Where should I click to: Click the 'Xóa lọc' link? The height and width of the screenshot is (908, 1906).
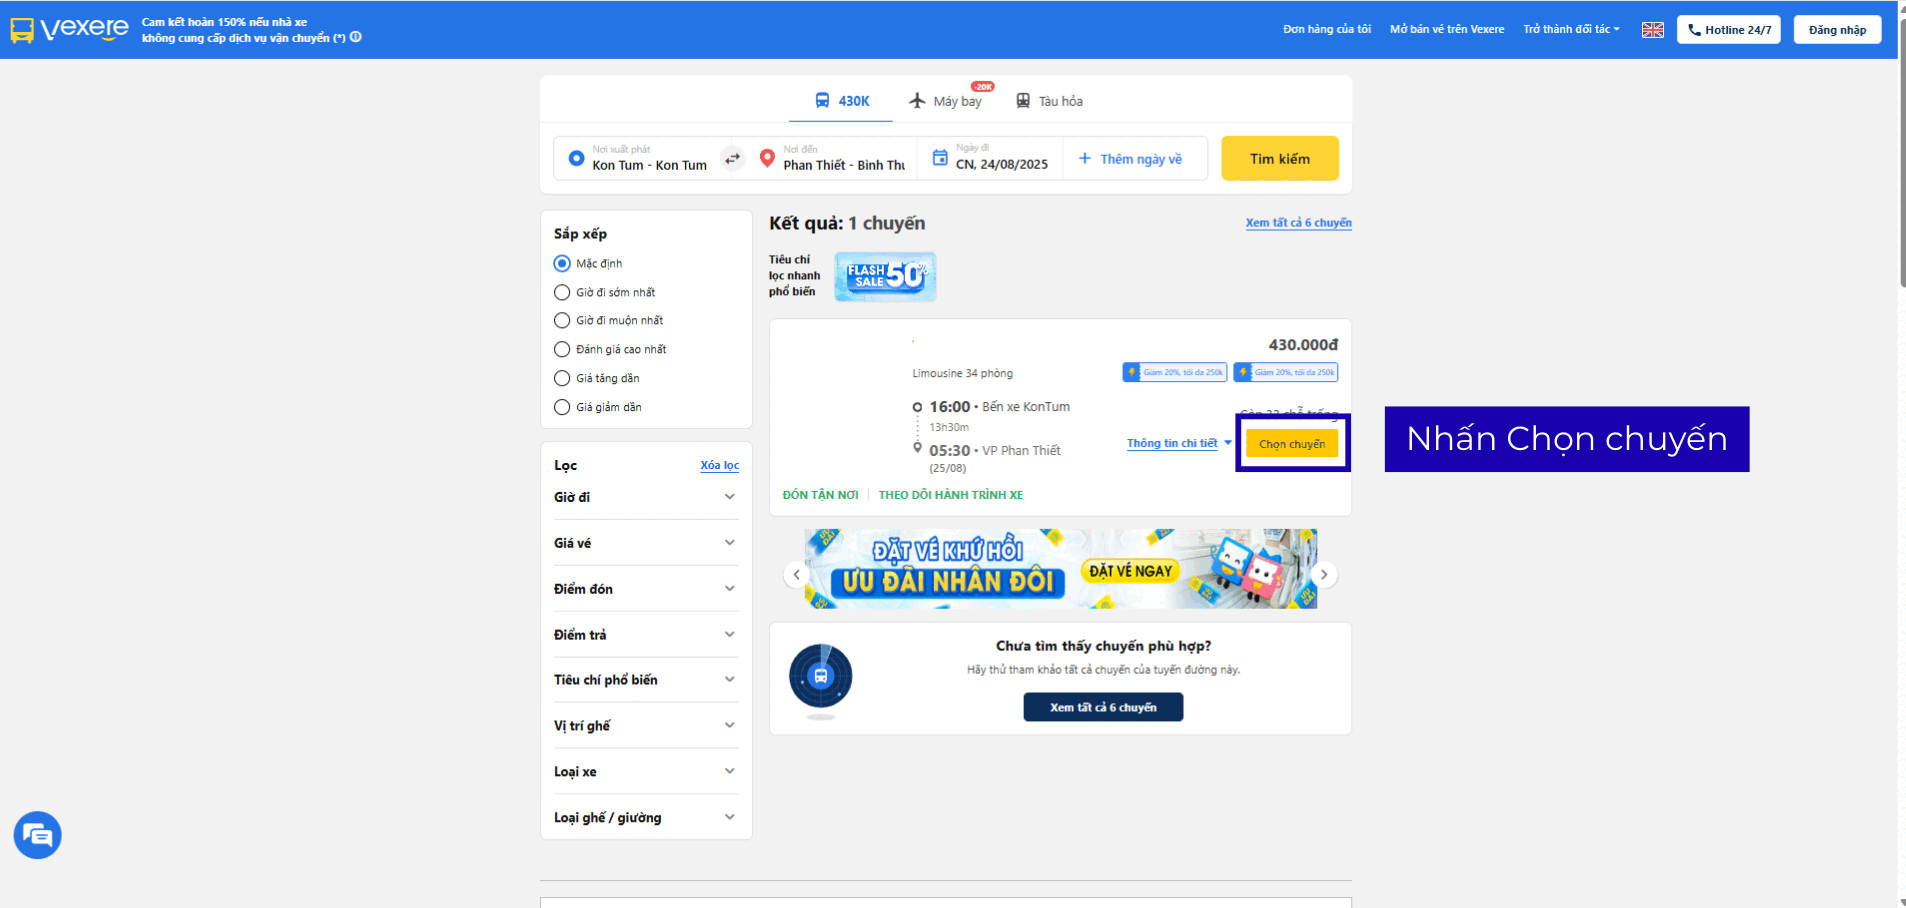tap(719, 465)
